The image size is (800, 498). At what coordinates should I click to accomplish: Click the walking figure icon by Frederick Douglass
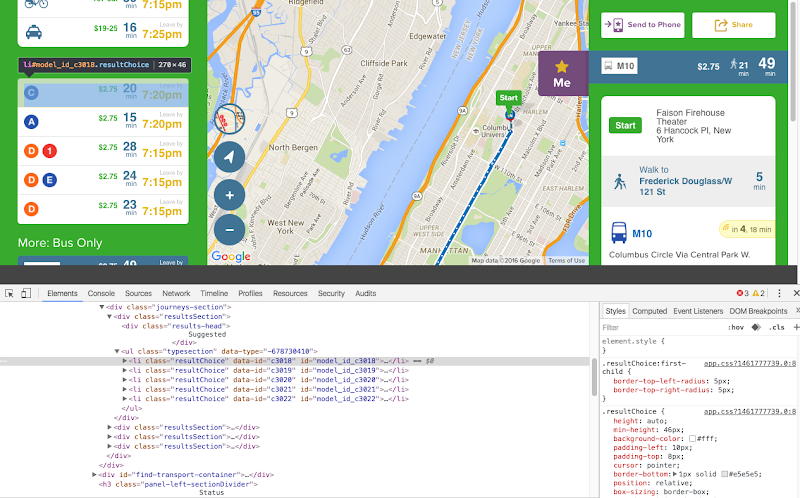point(619,182)
